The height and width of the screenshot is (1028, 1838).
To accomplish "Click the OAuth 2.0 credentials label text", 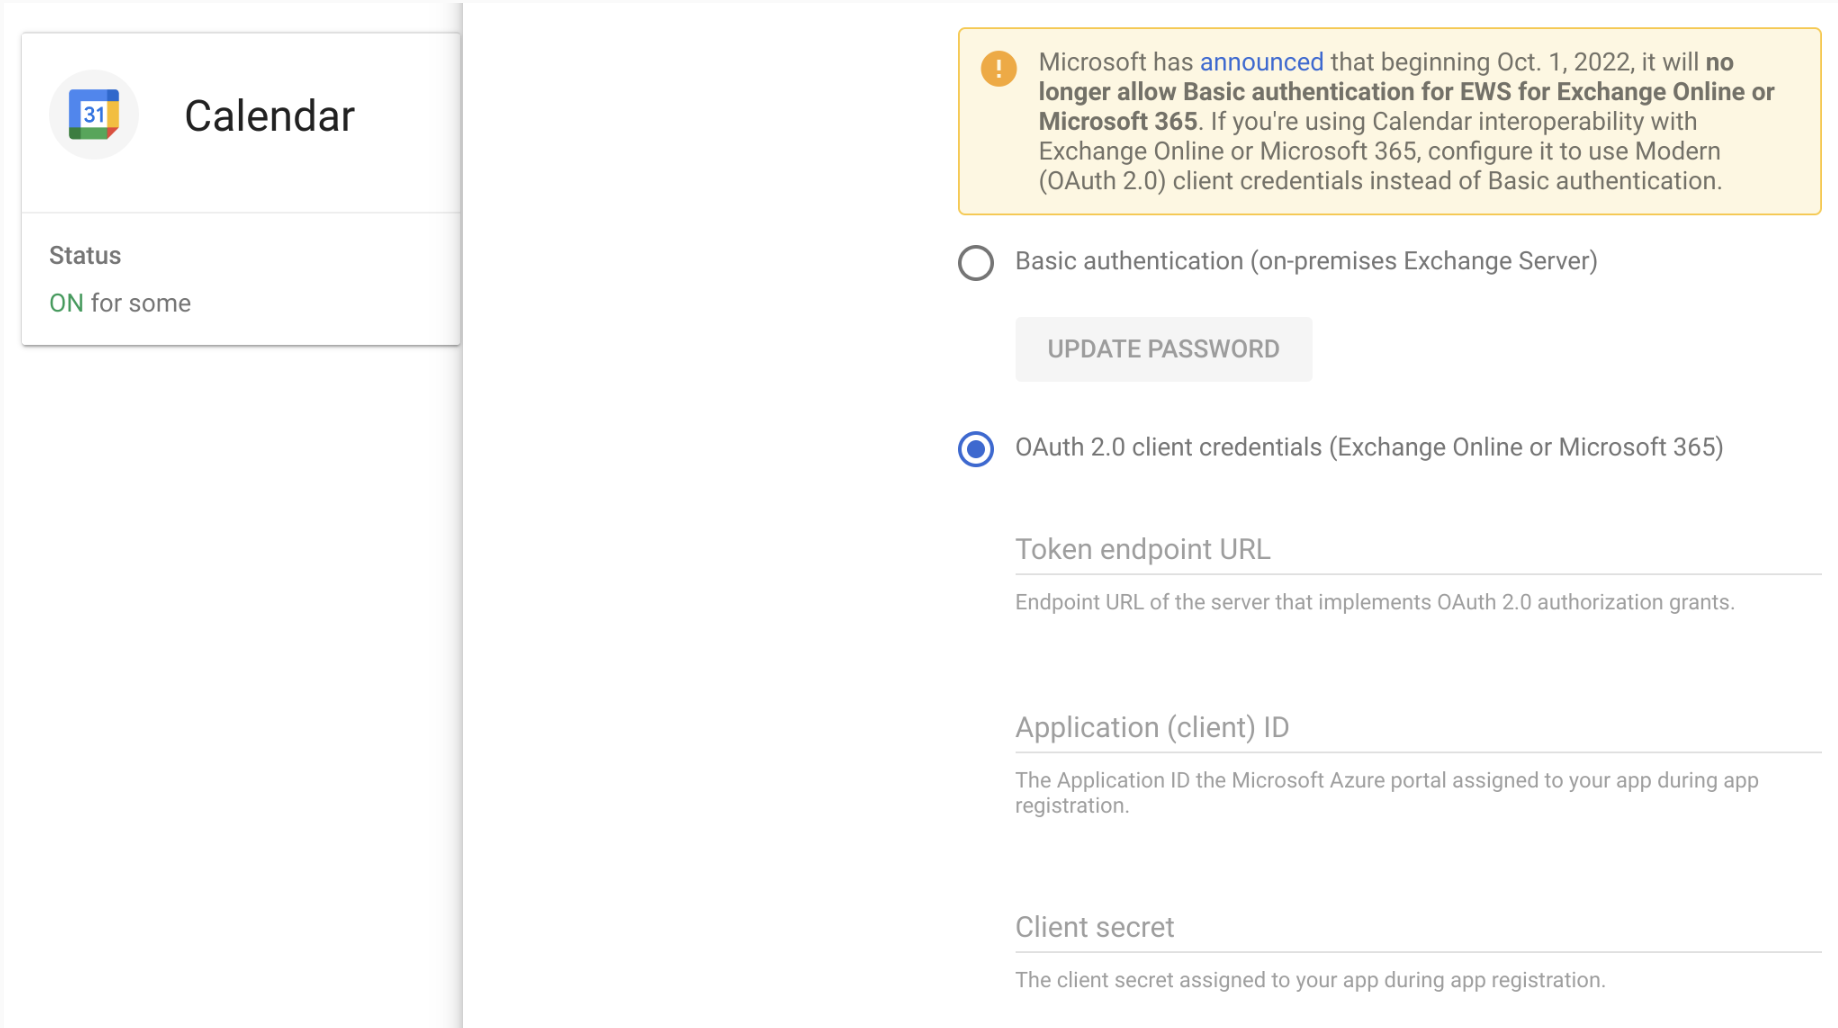I will coord(1368,447).
